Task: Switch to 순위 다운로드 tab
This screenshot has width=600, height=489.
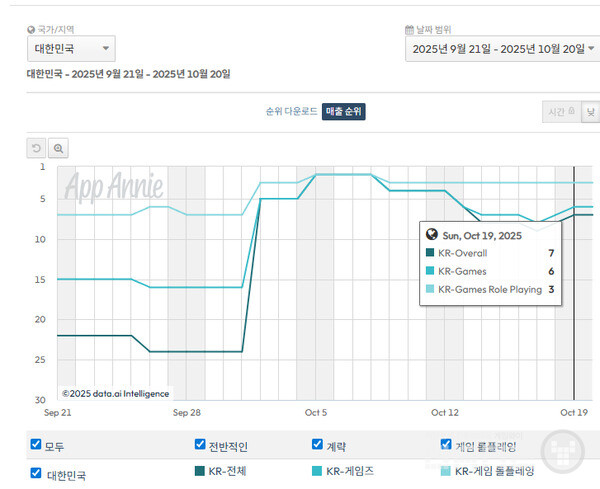Action: click(291, 112)
